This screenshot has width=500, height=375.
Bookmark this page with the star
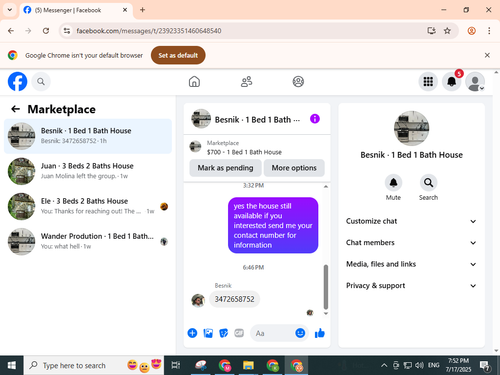point(447,31)
